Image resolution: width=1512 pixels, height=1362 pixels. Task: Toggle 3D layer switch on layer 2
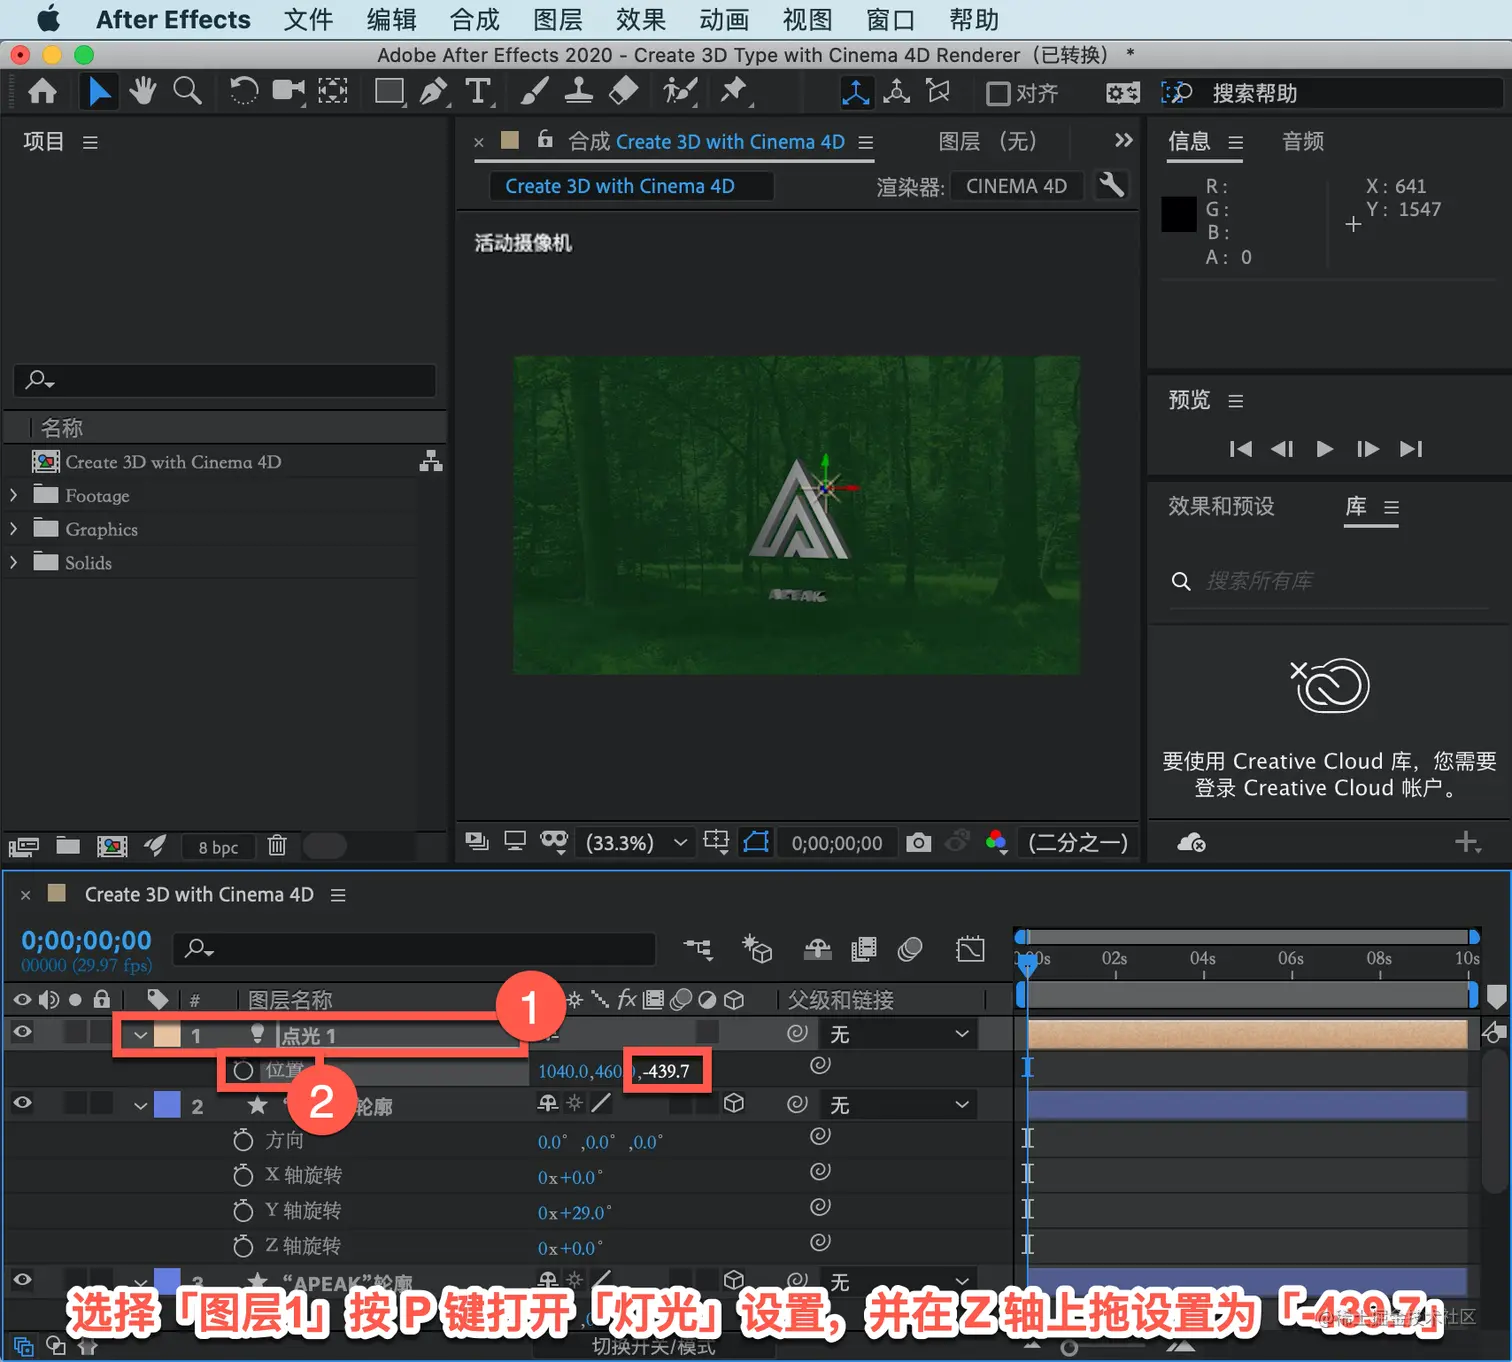point(734,1103)
